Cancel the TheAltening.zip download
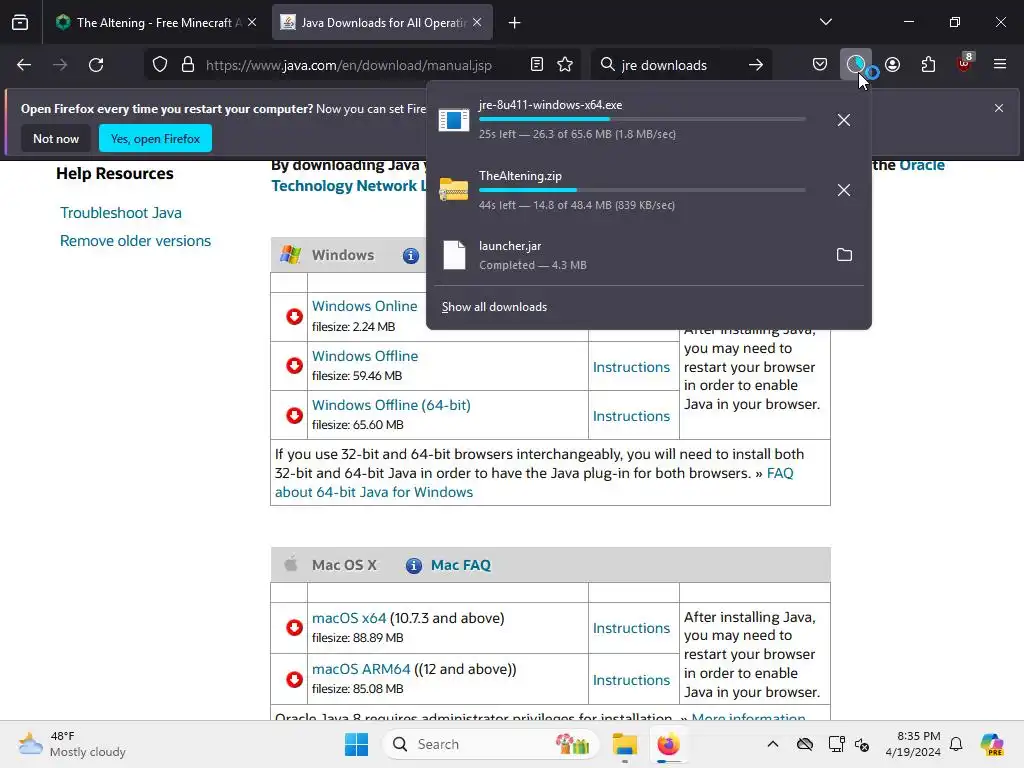The height and width of the screenshot is (768, 1024). (x=844, y=190)
